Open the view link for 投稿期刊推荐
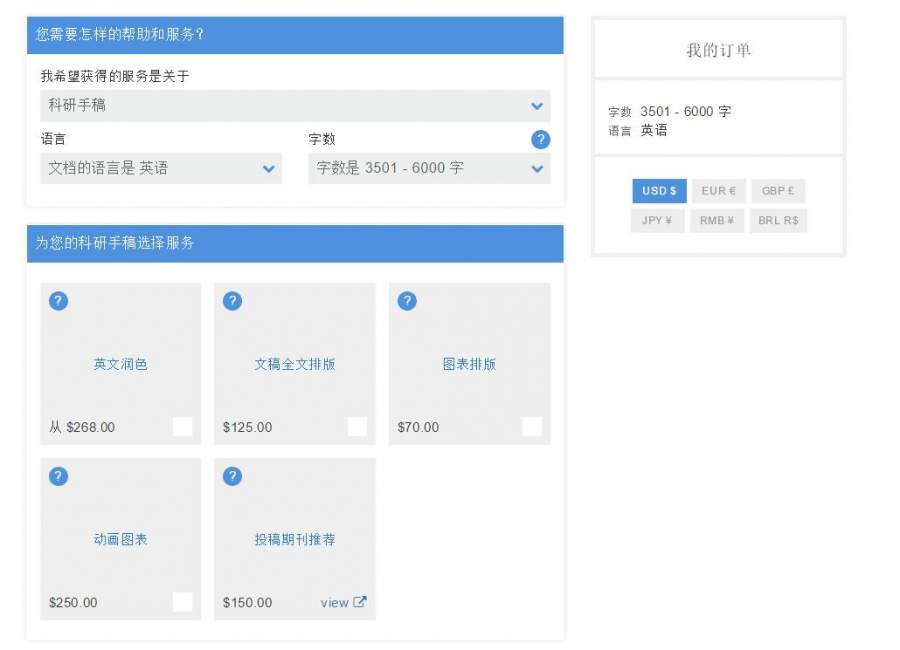 [x=334, y=602]
